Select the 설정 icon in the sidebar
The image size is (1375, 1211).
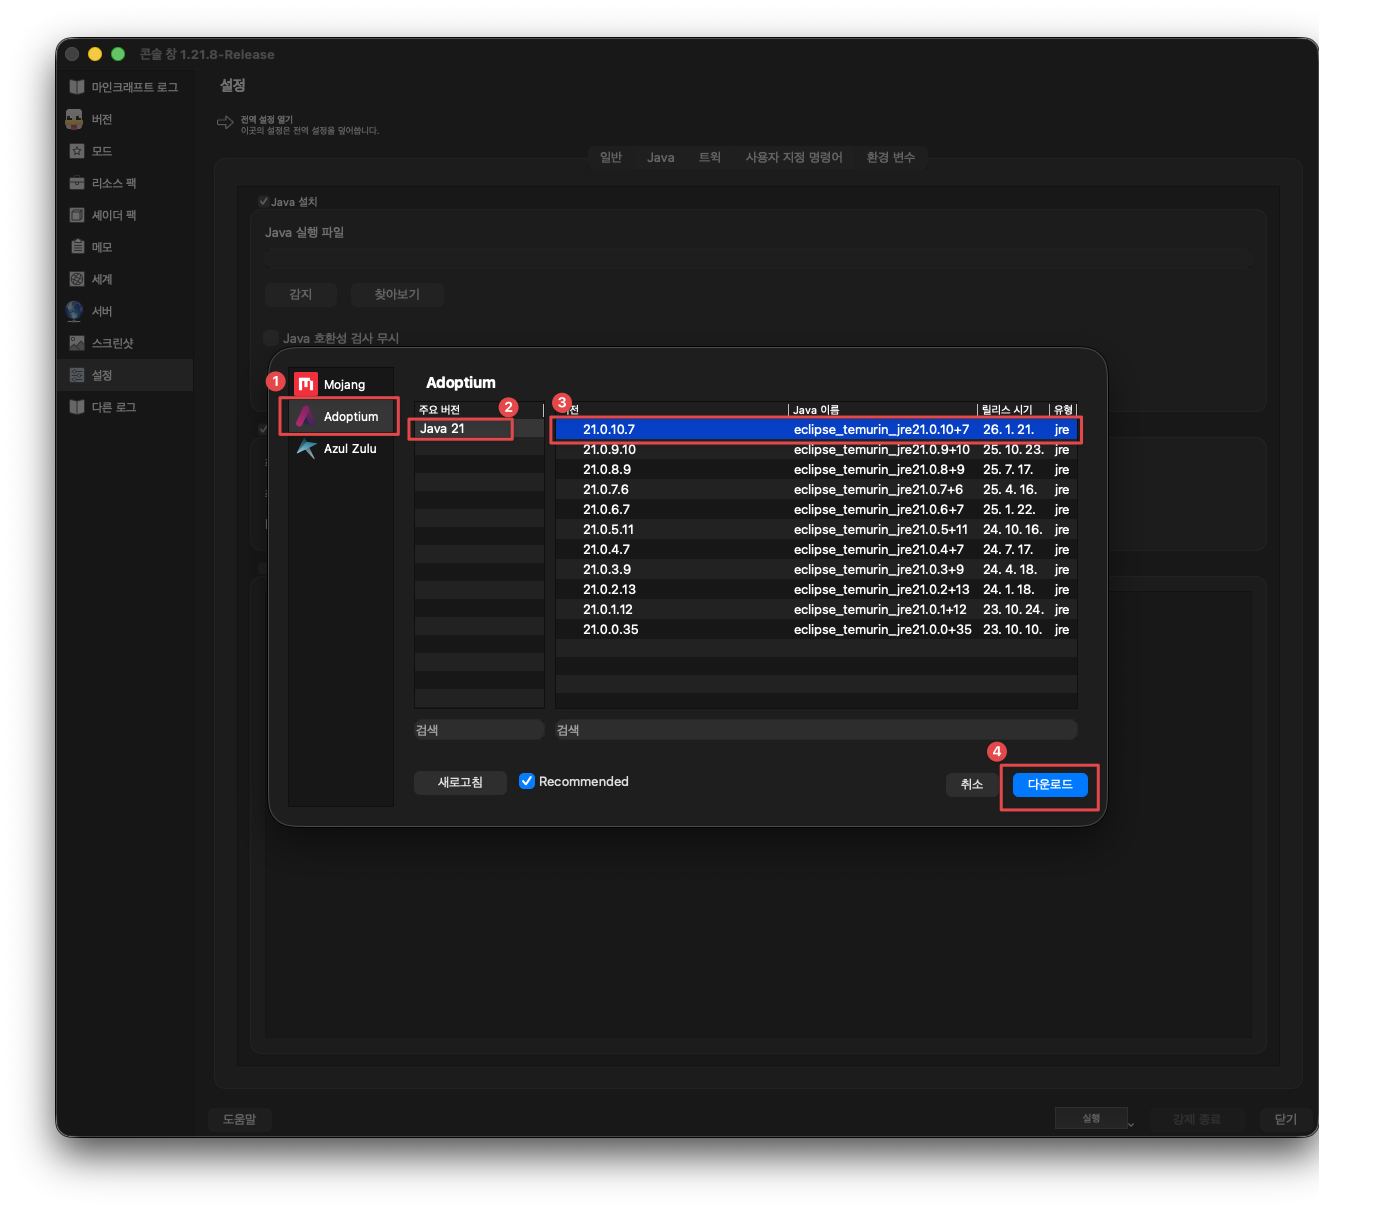click(x=76, y=375)
